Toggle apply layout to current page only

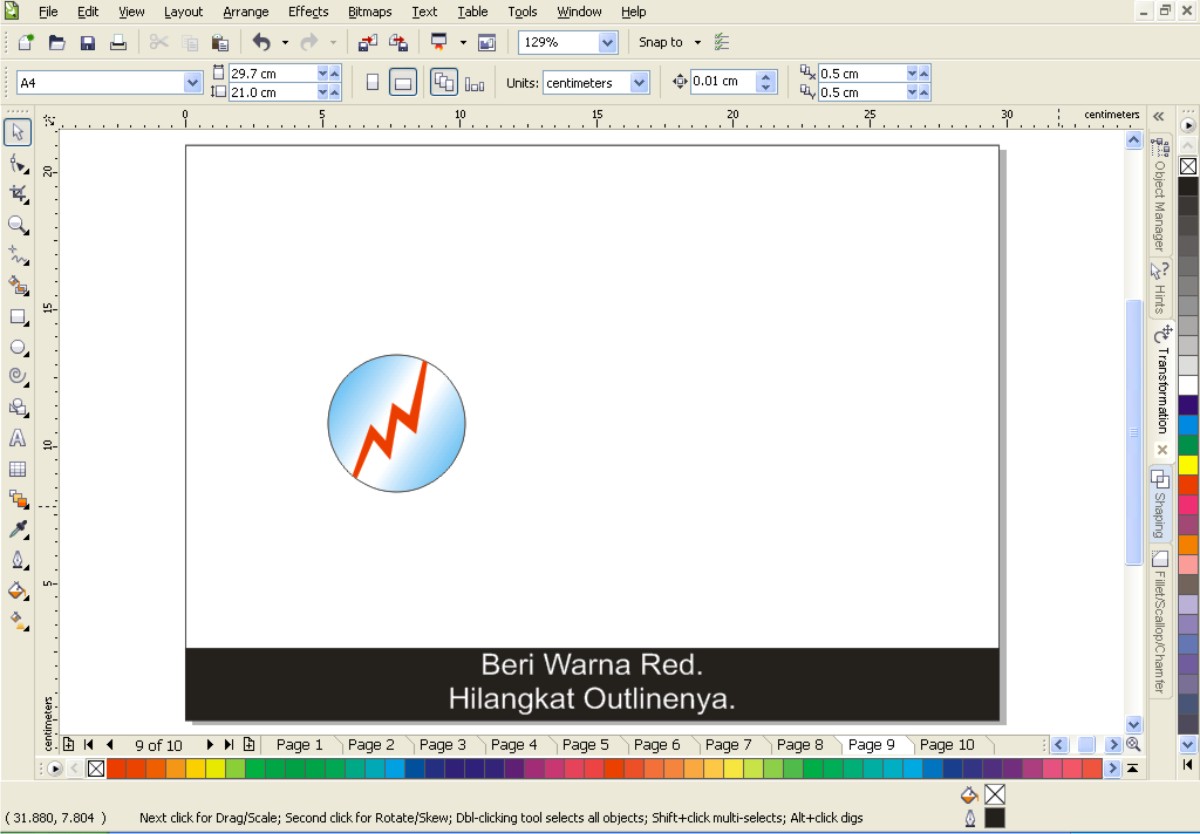click(474, 83)
